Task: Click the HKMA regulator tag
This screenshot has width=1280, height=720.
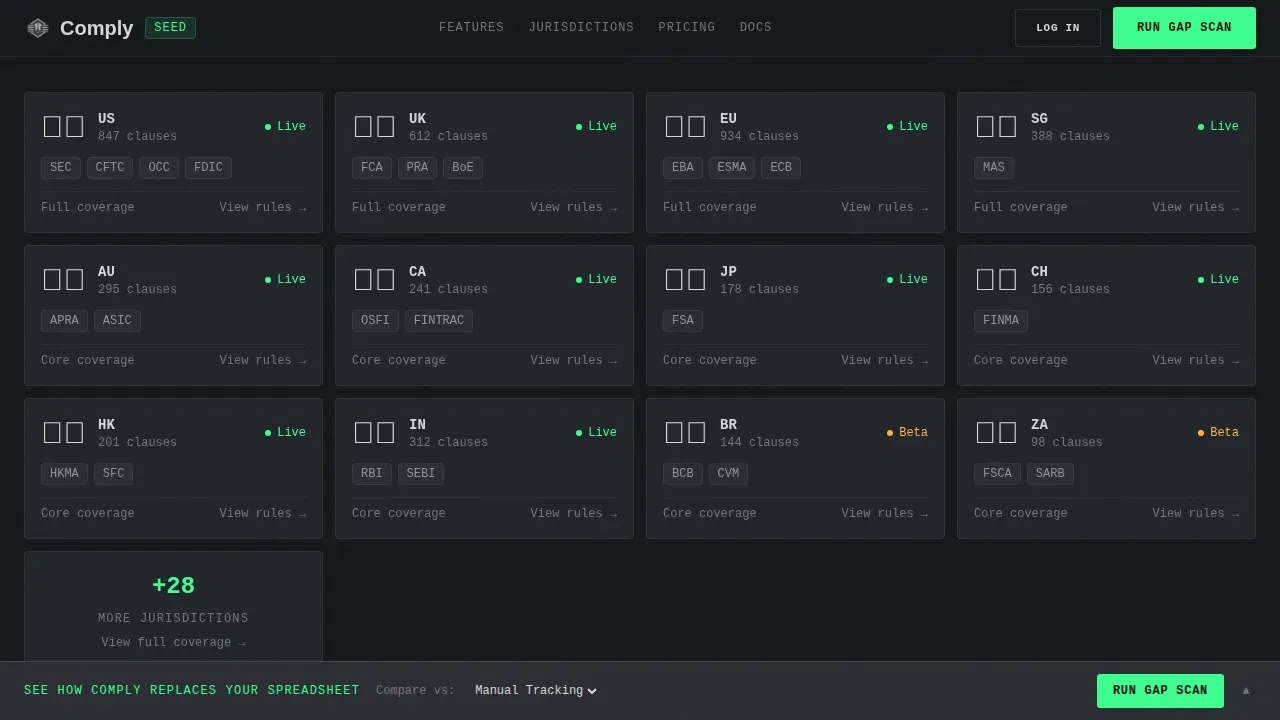Action: click(x=64, y=474)
